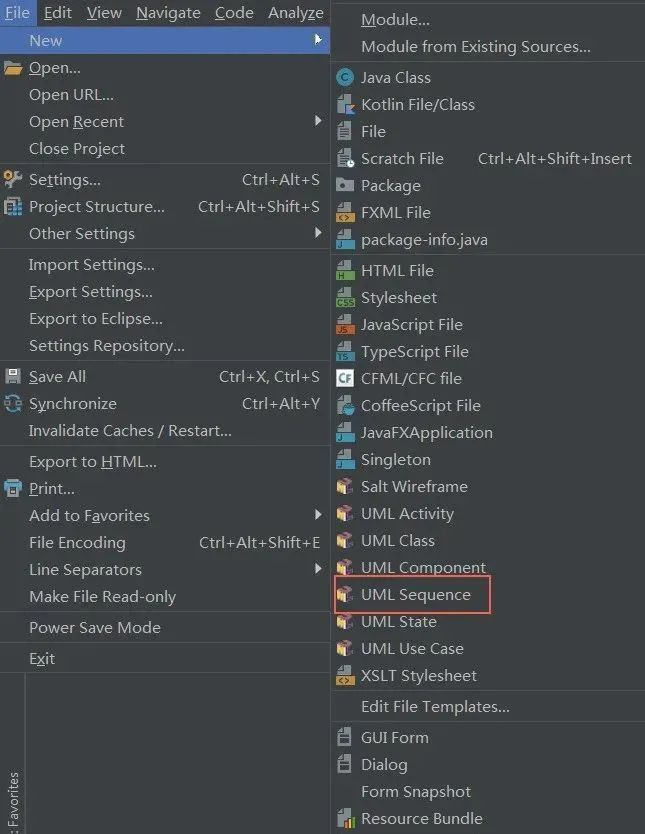Open the Analyze menu
The height and width of the screenshot is (834, 645).
(x=296, y=13)
